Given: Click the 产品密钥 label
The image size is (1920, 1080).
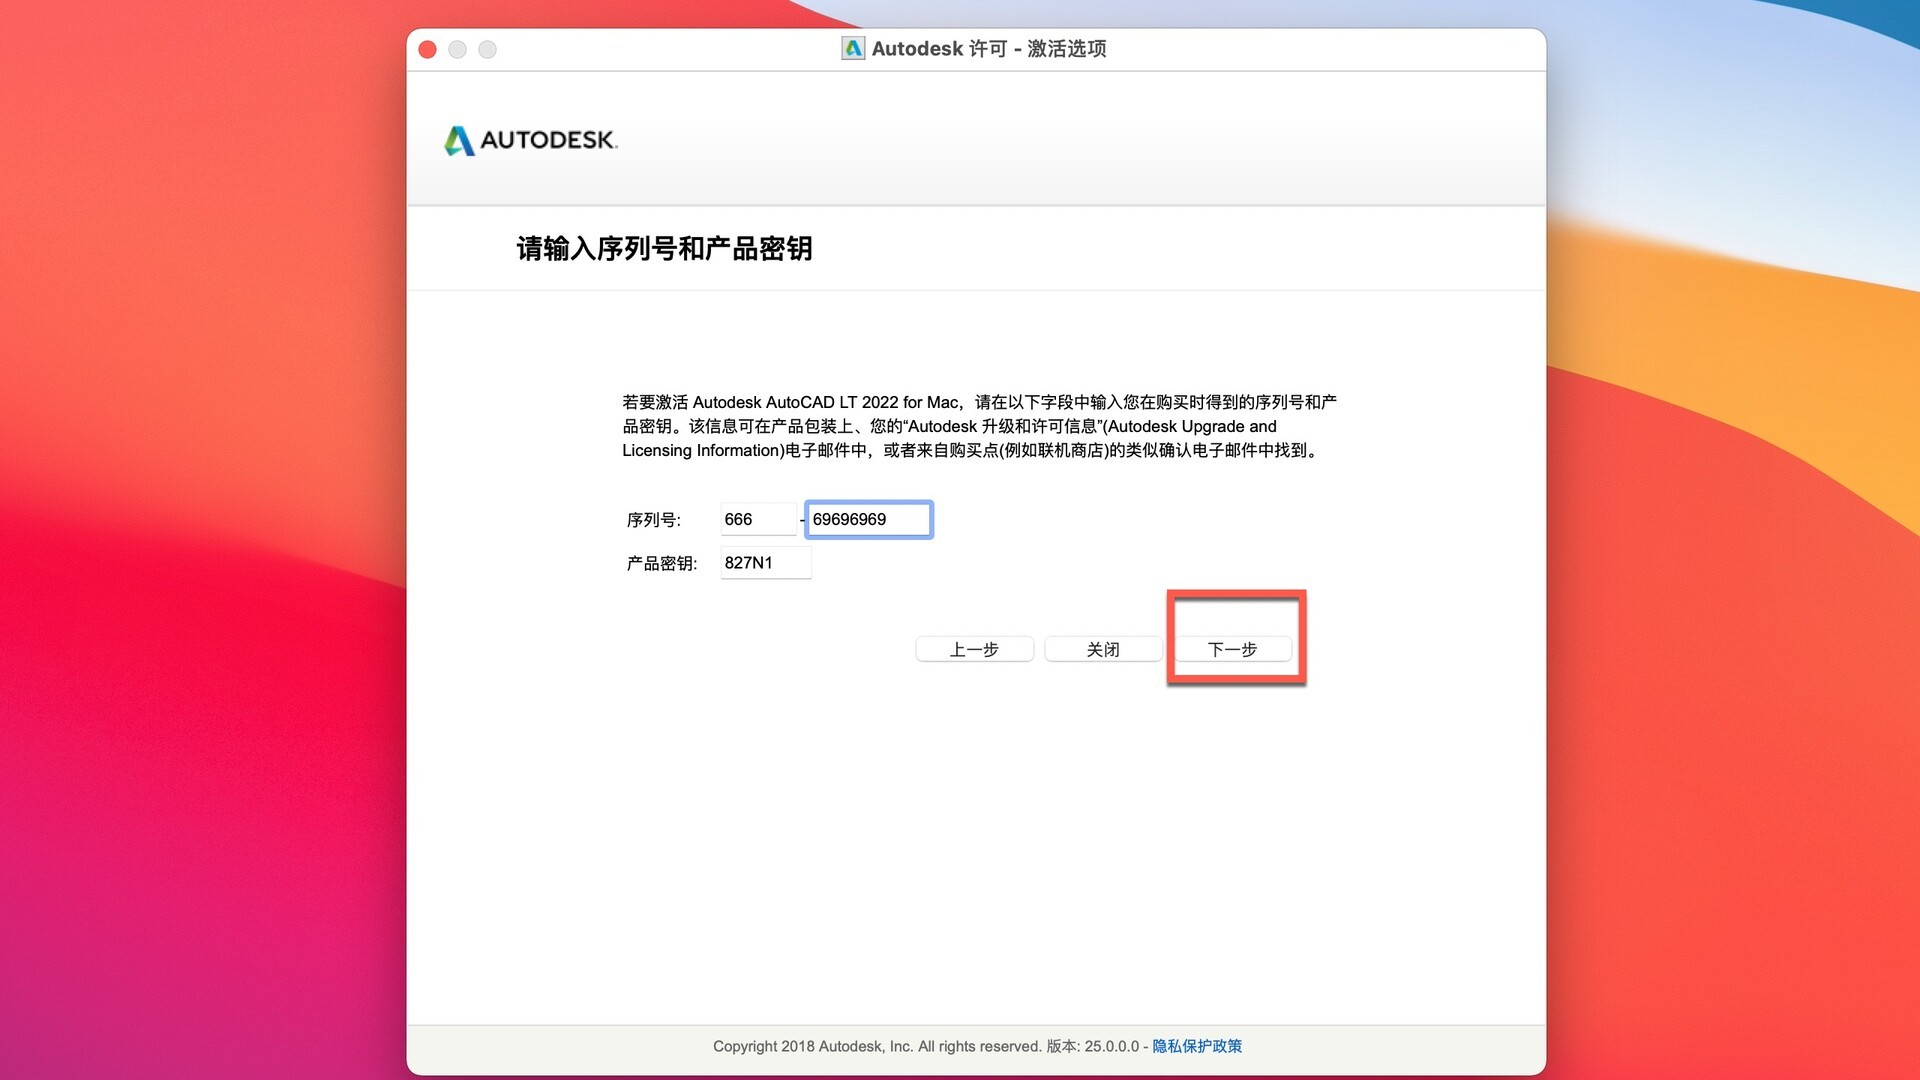Looking at the screenshot, I should (661, 564).
